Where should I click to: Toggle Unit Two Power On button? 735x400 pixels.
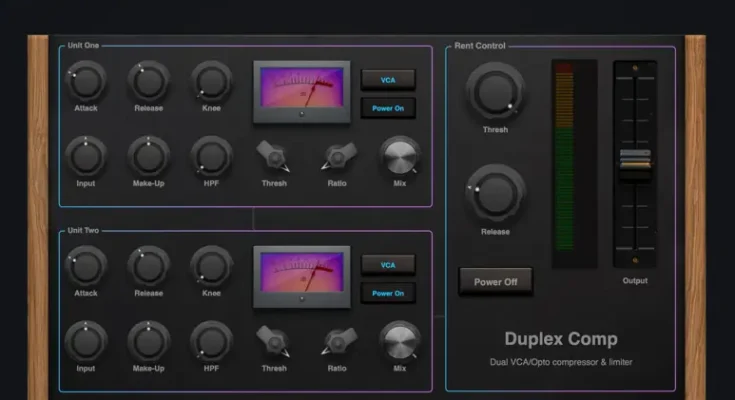(x=388, y=293)
